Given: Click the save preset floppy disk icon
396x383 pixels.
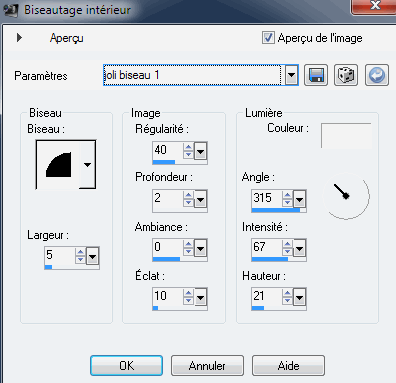Looking at the screenshot, I should coord(316,75).
